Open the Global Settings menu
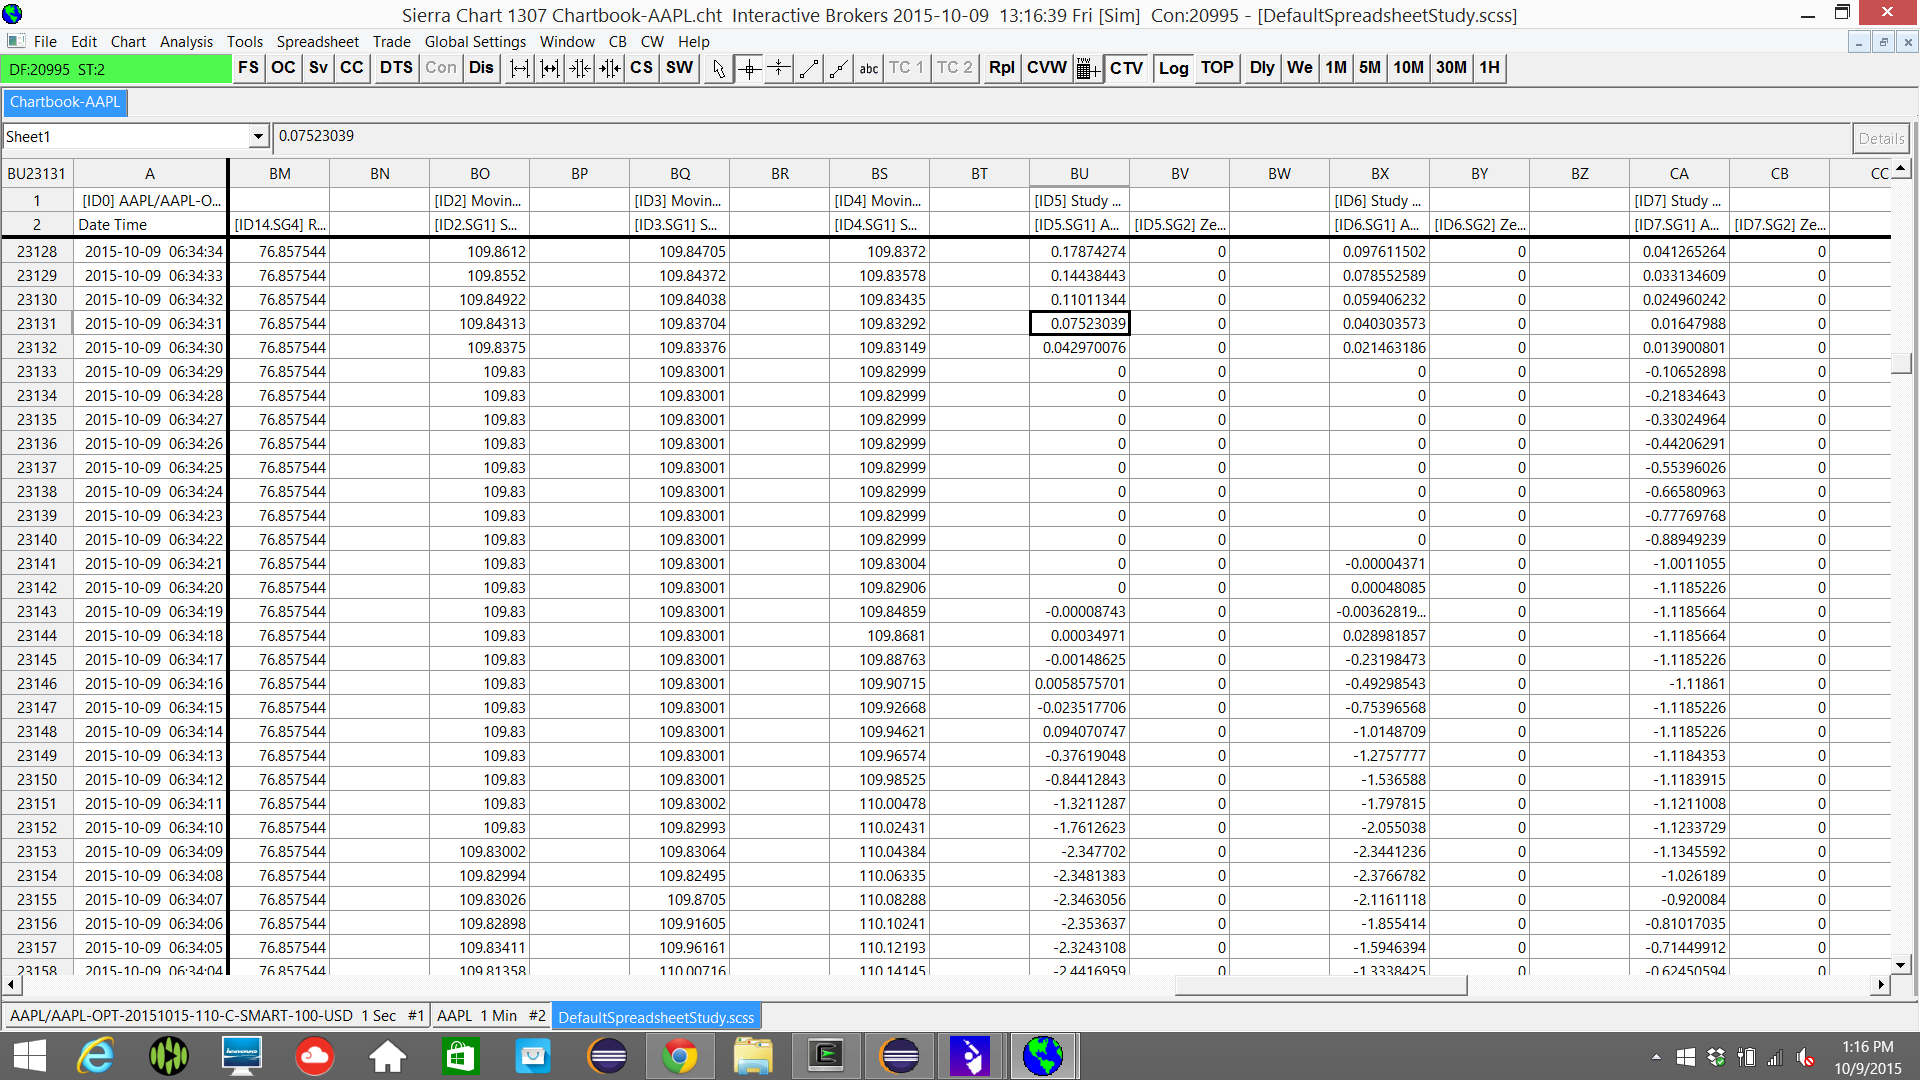 coord(475,42)
